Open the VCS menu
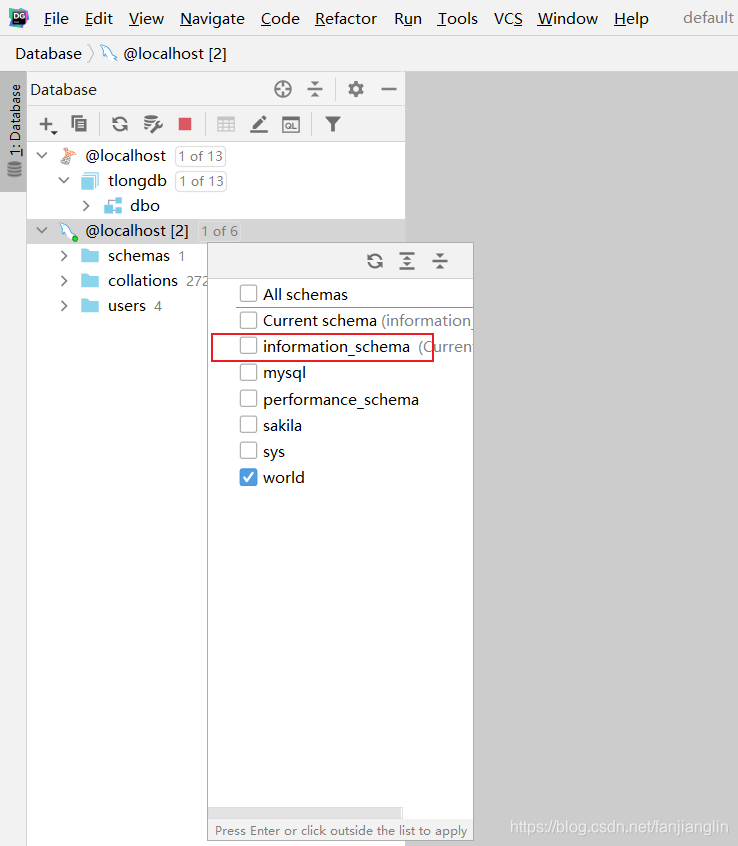 (x=508, y=19)
